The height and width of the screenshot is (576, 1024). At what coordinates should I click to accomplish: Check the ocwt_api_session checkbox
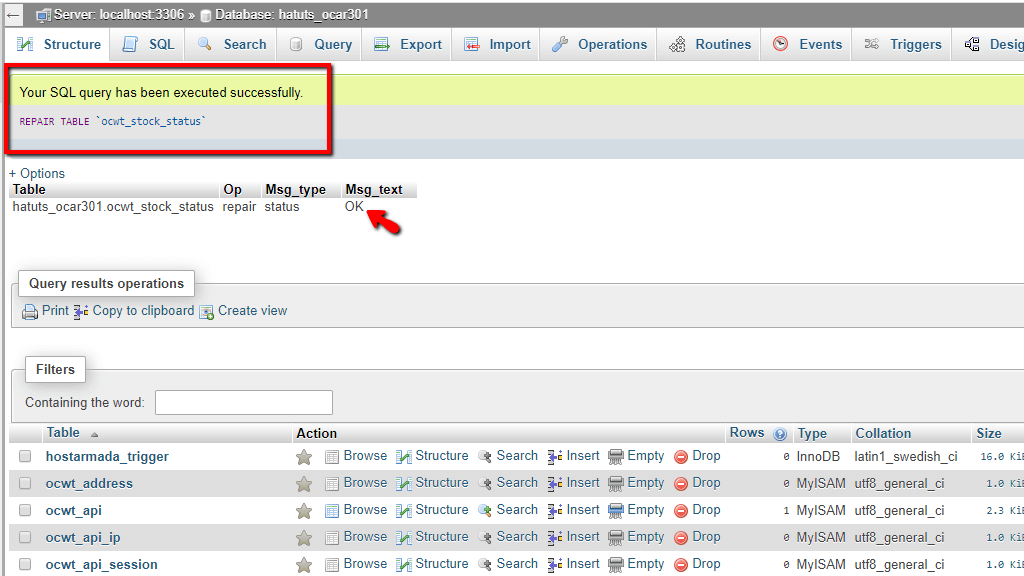click(x=25, y=563)
